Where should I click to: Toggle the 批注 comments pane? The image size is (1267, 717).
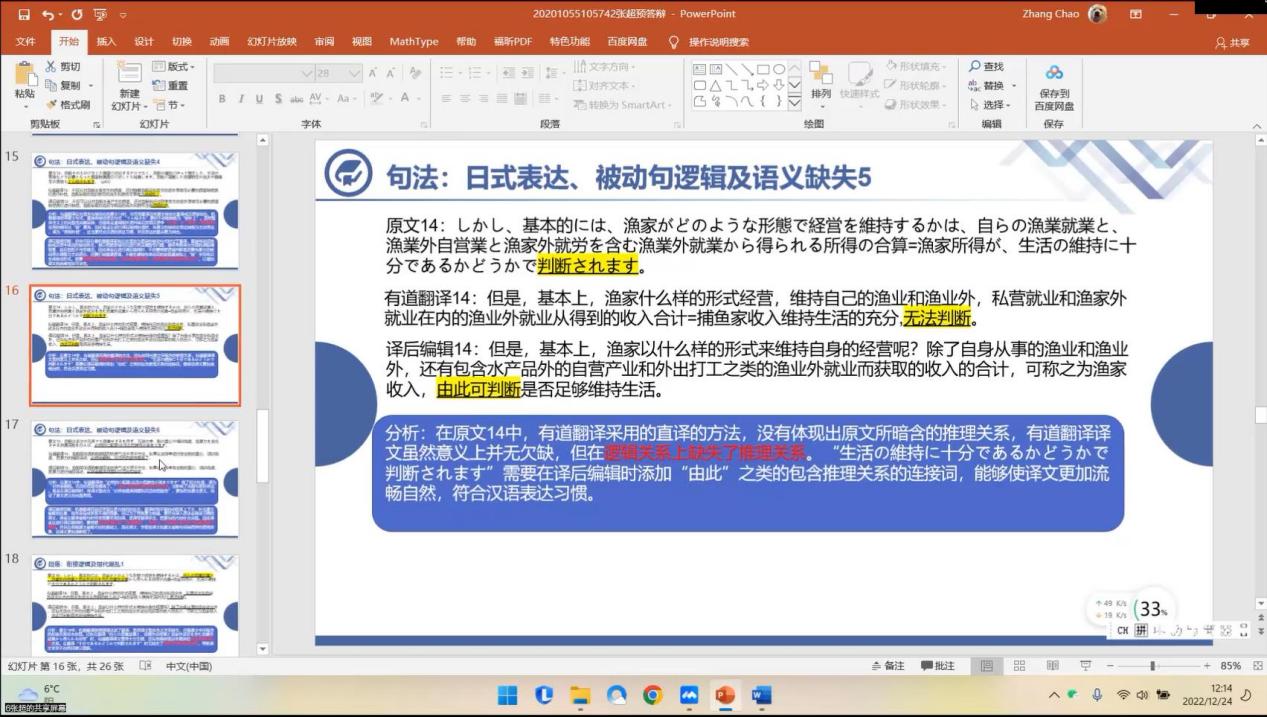tap(938, 666)
